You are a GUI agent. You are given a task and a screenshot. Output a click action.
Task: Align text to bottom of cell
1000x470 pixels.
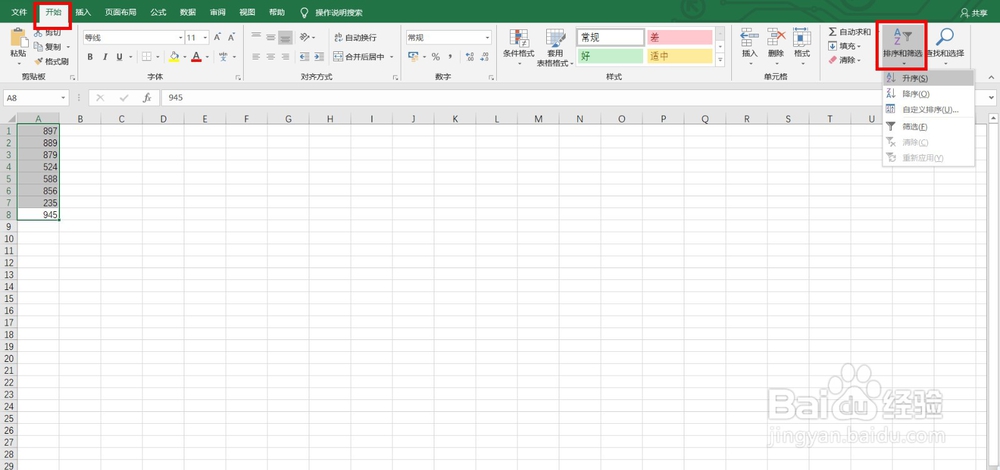[x=285, y=38]
